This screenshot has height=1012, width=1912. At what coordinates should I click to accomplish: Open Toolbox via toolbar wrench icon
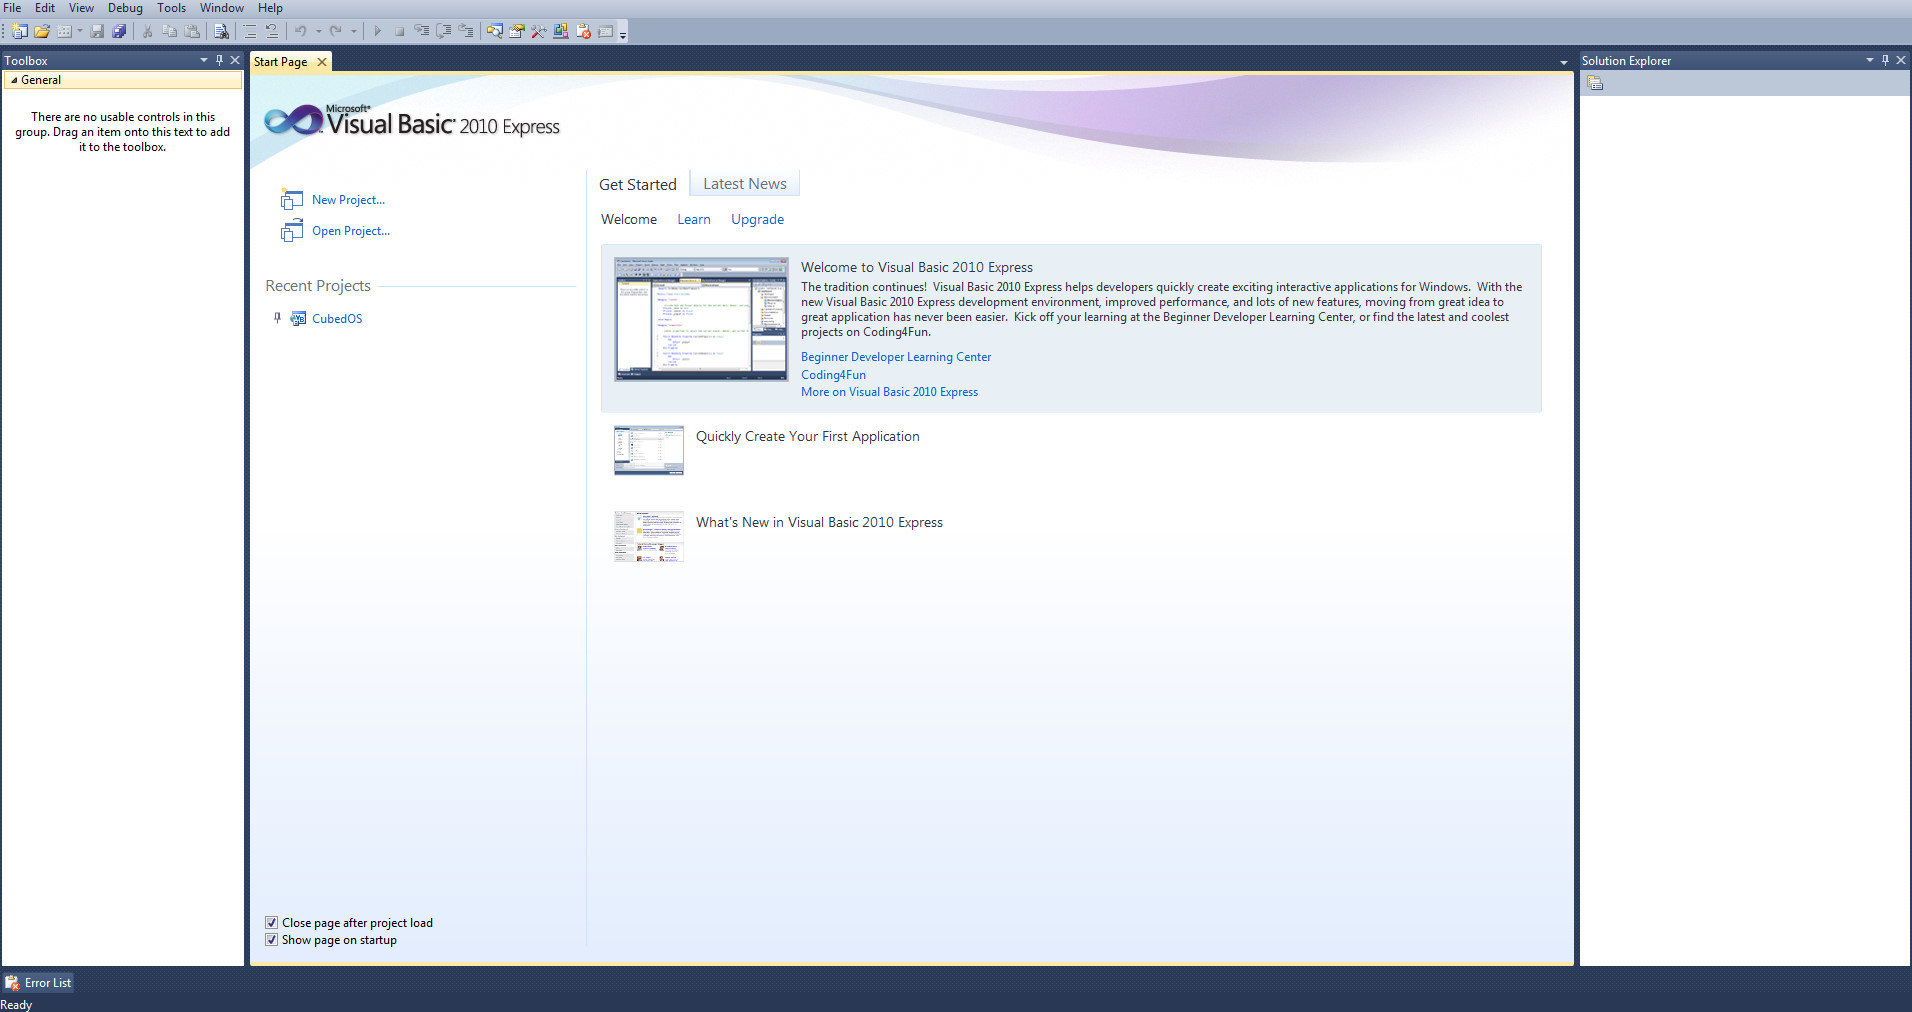pyautogui.click(x=538, y=31)
